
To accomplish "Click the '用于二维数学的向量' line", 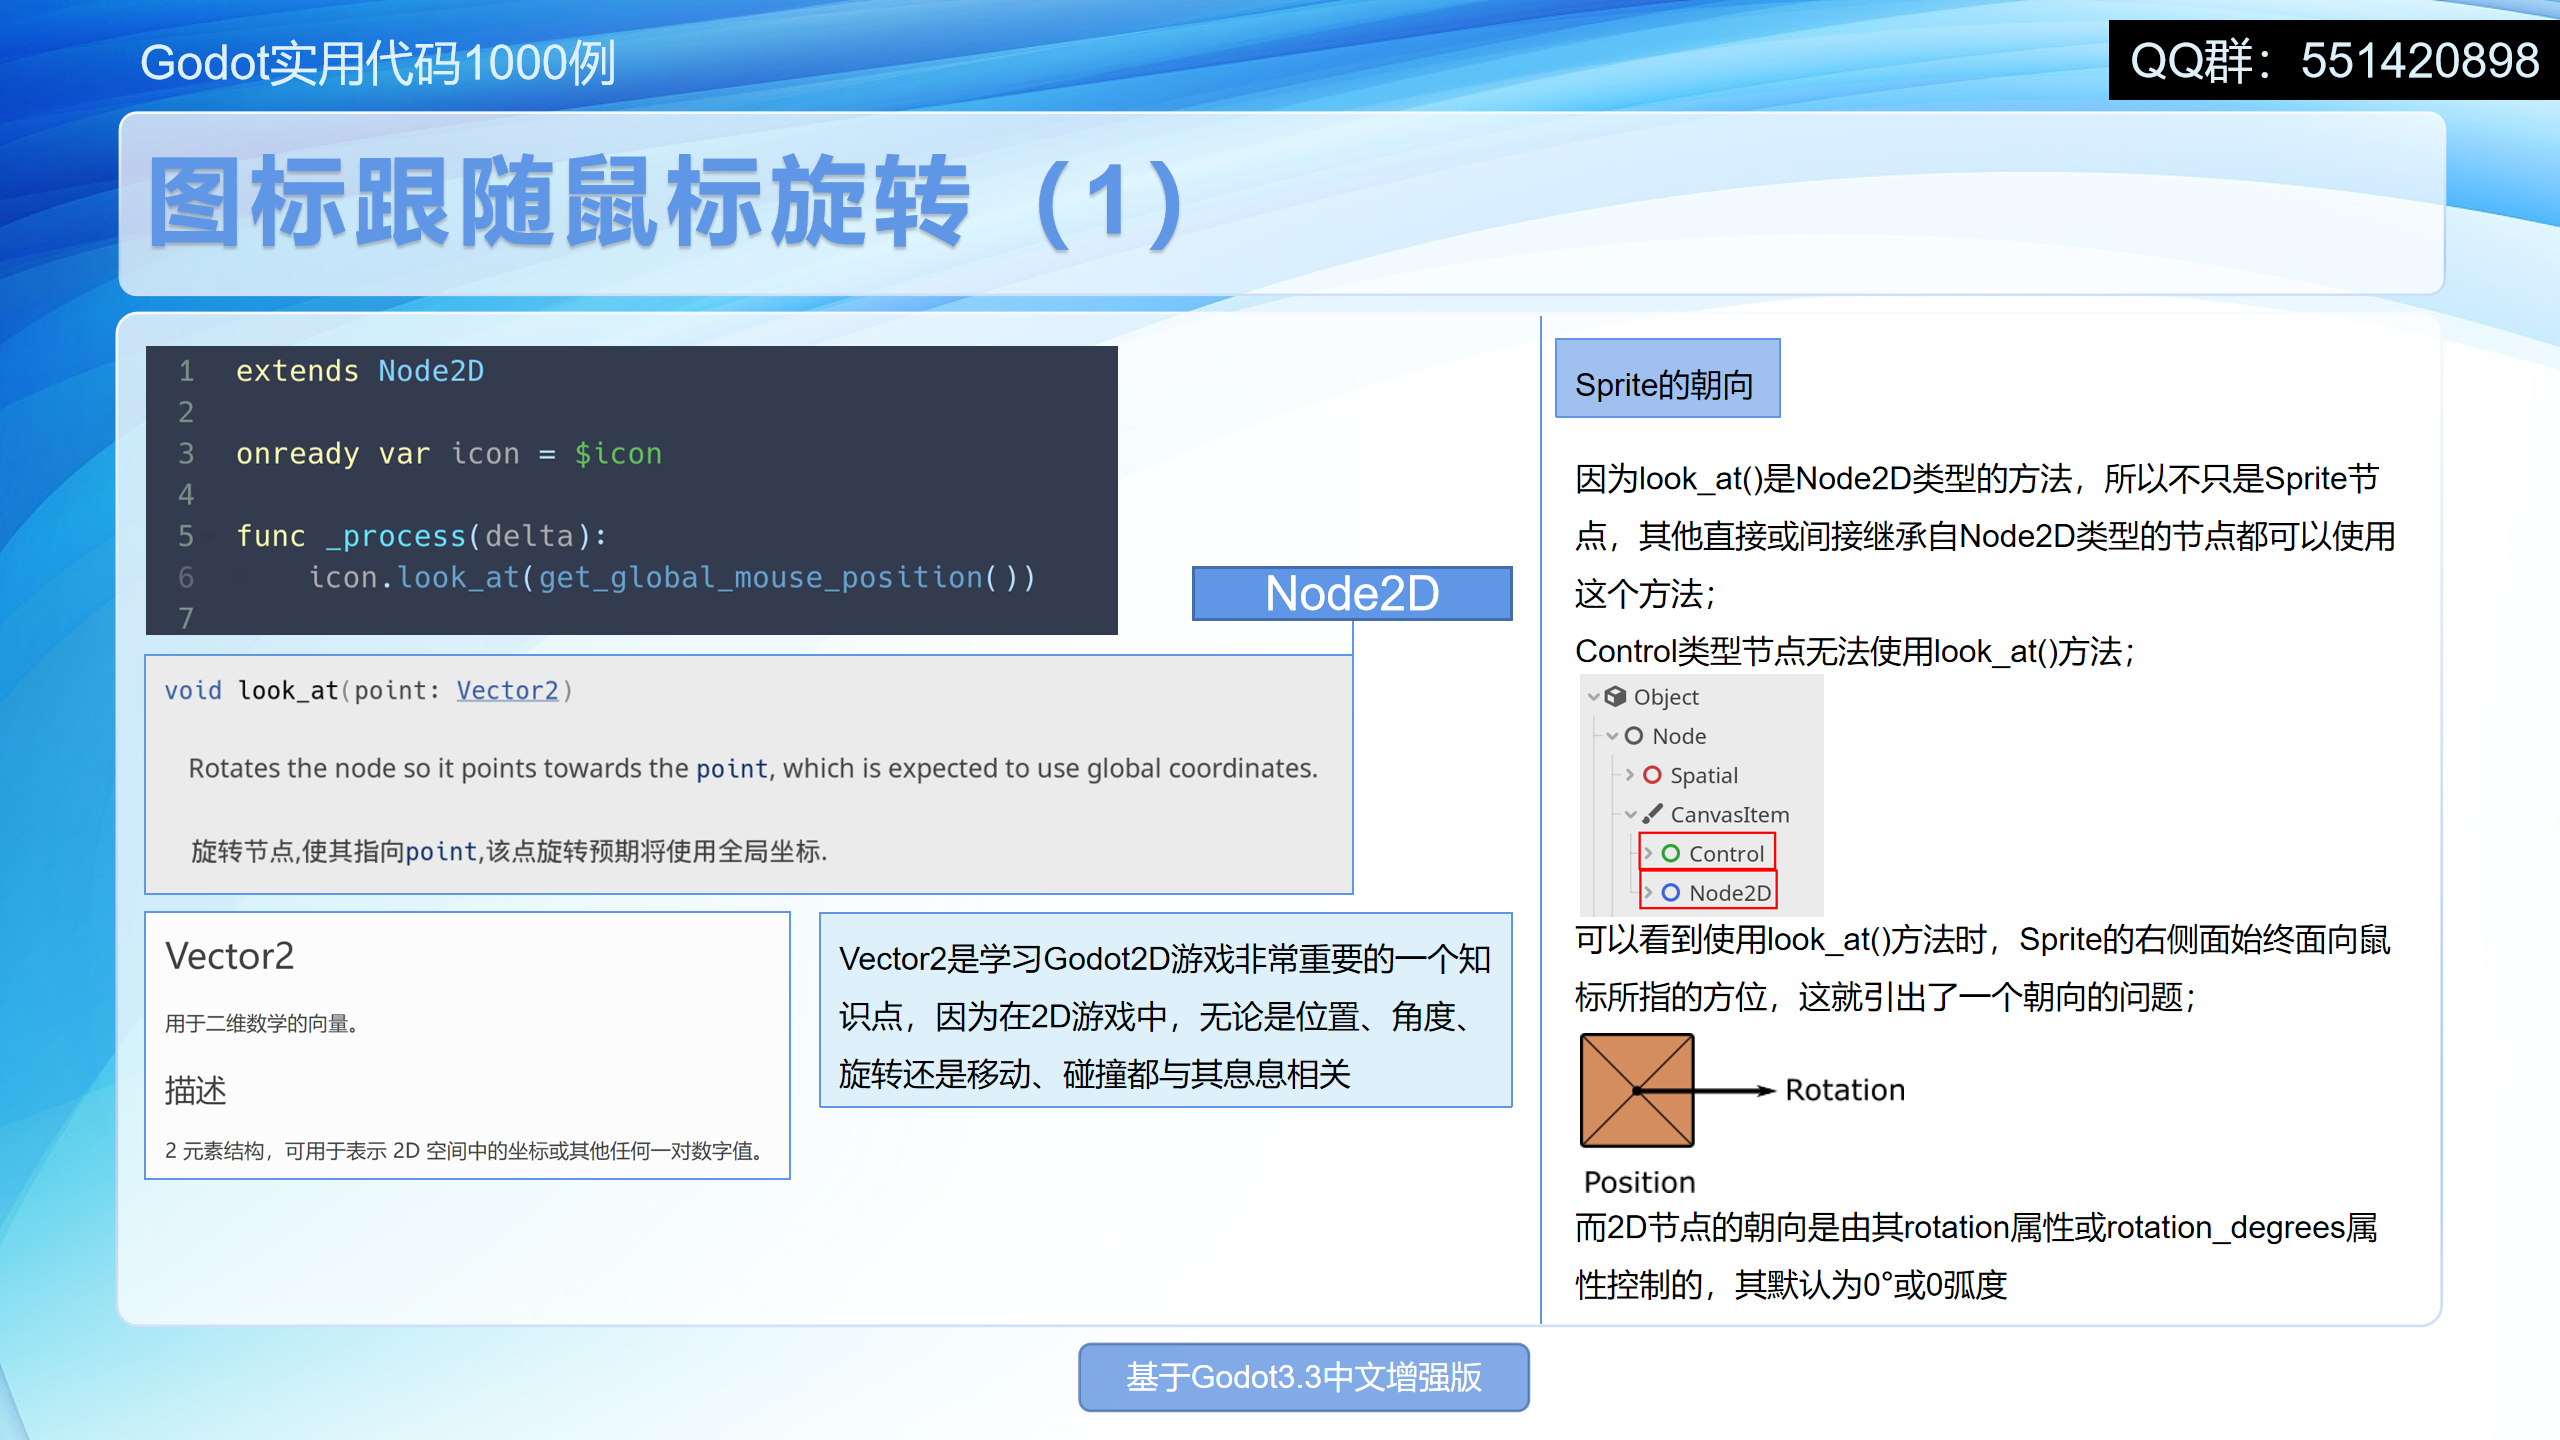I will 262,1023.
